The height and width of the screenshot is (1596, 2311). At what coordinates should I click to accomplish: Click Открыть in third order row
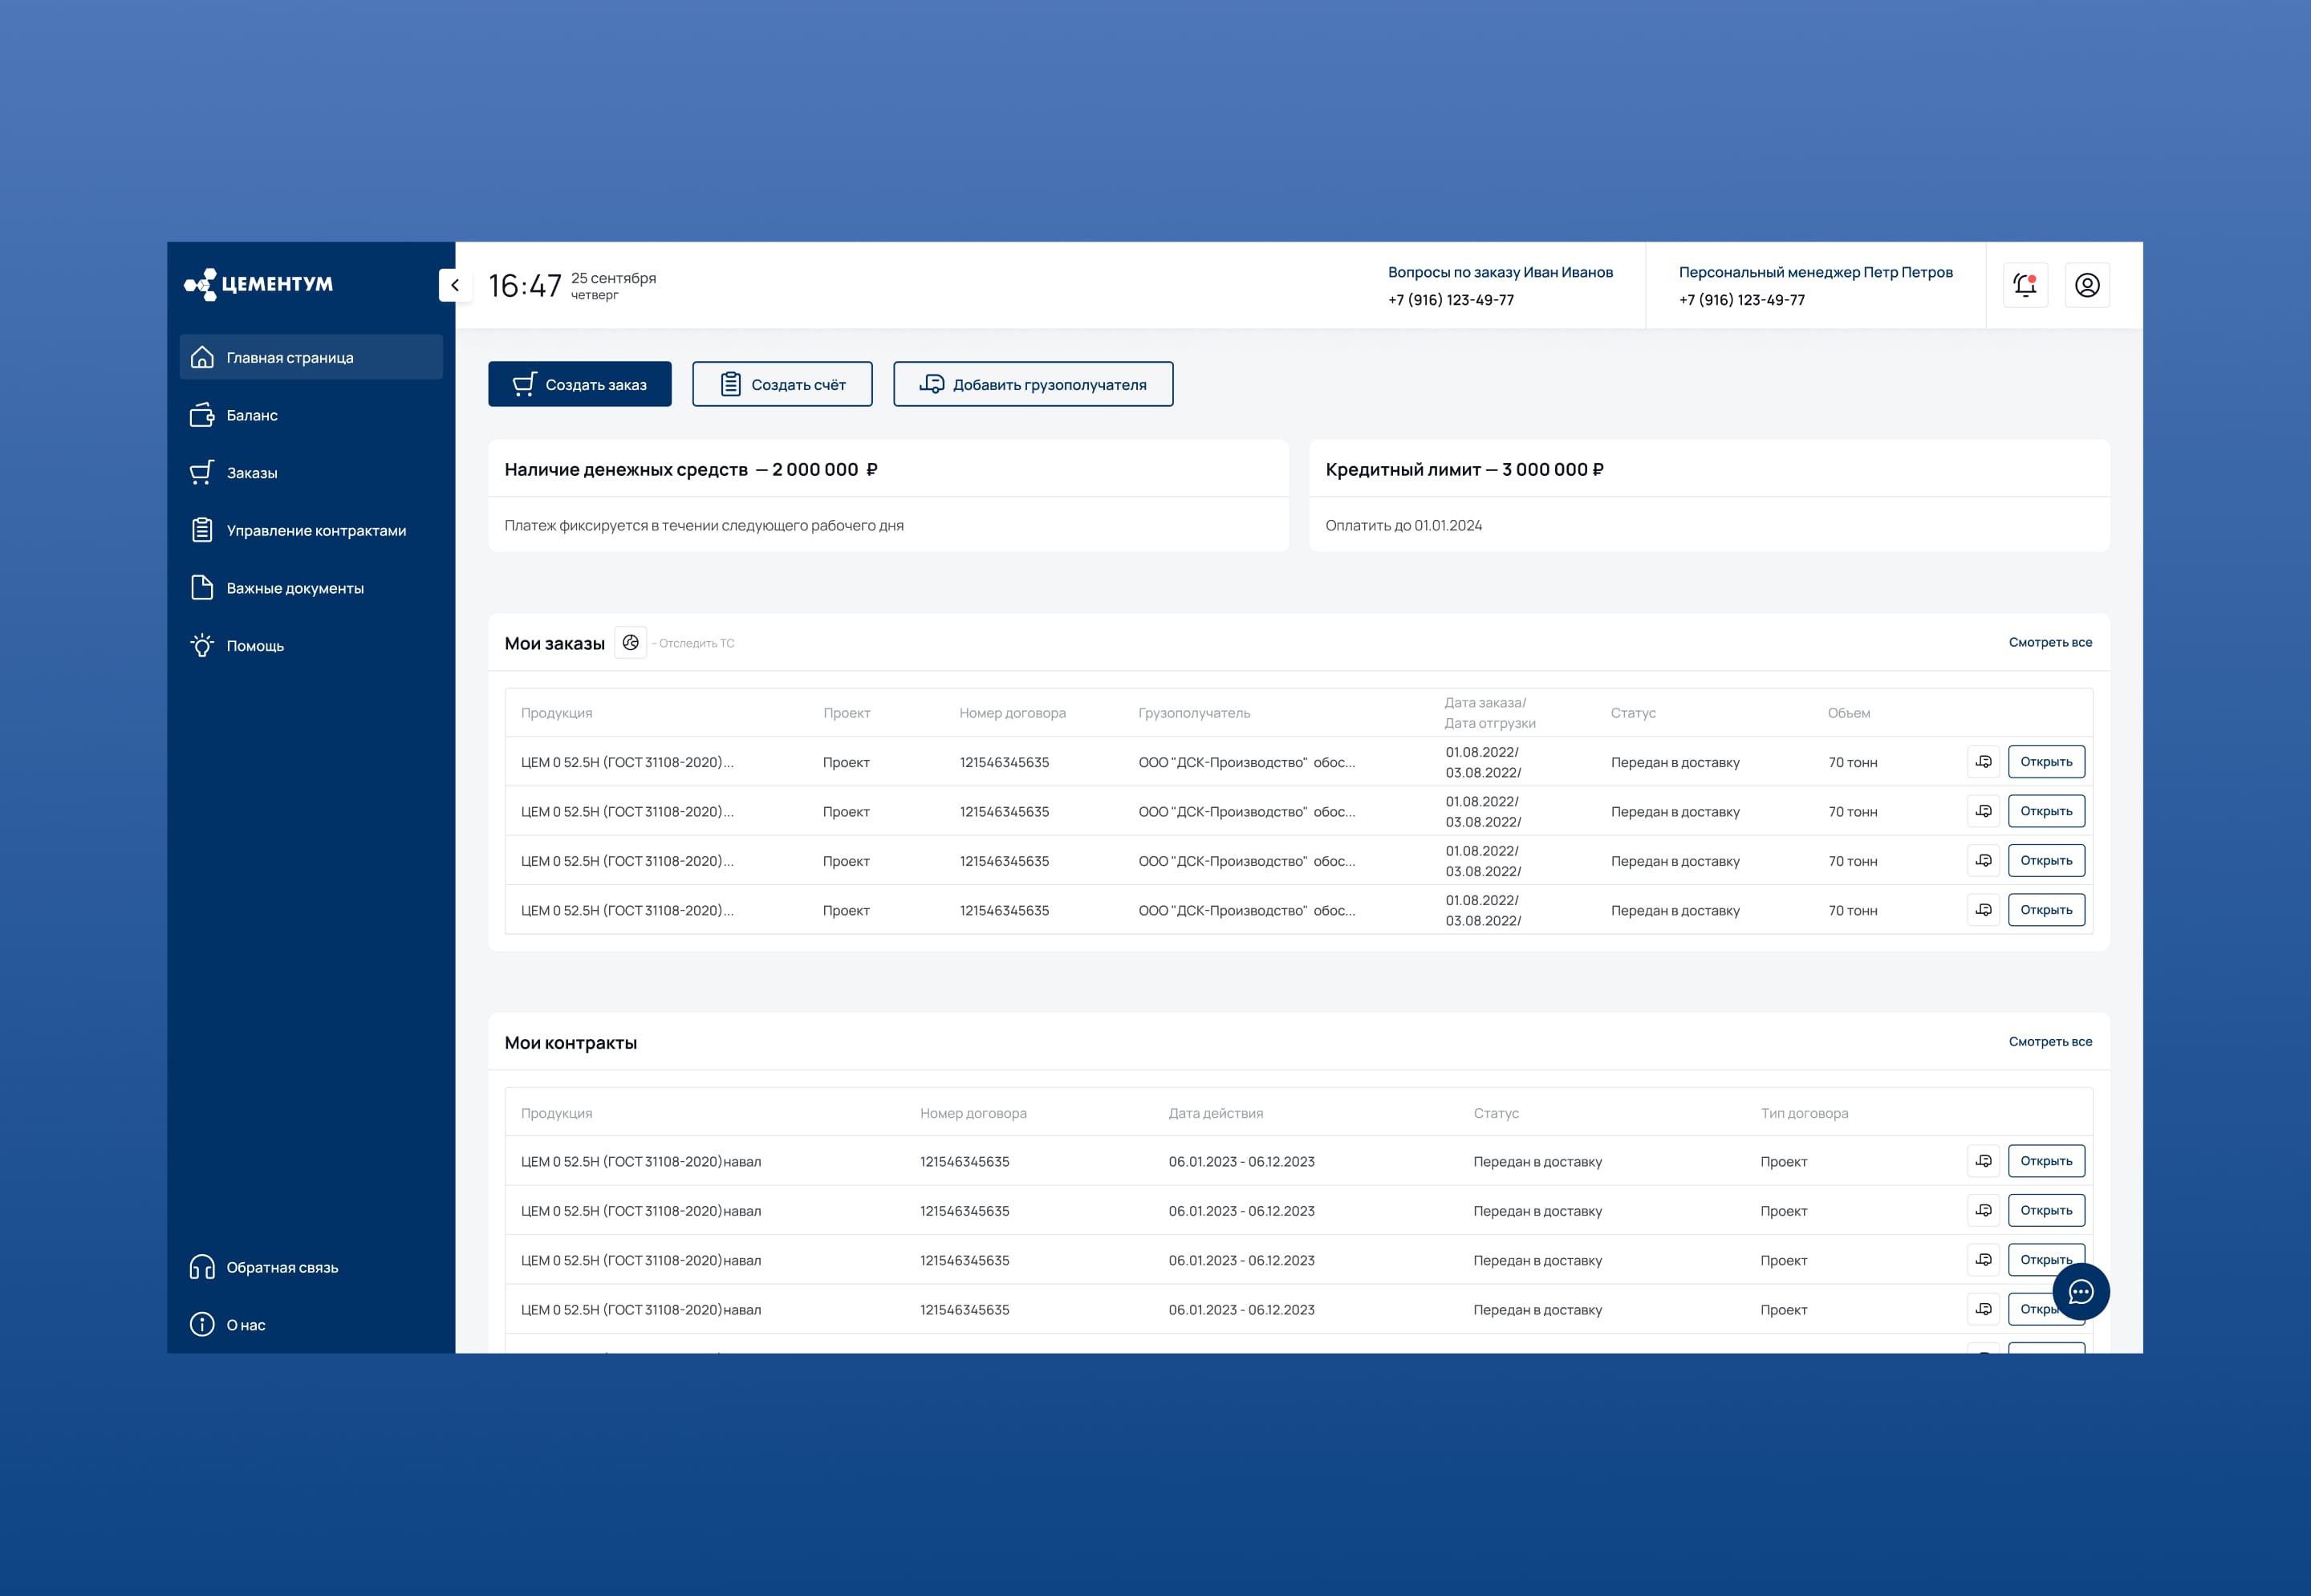pos(2046,860)
